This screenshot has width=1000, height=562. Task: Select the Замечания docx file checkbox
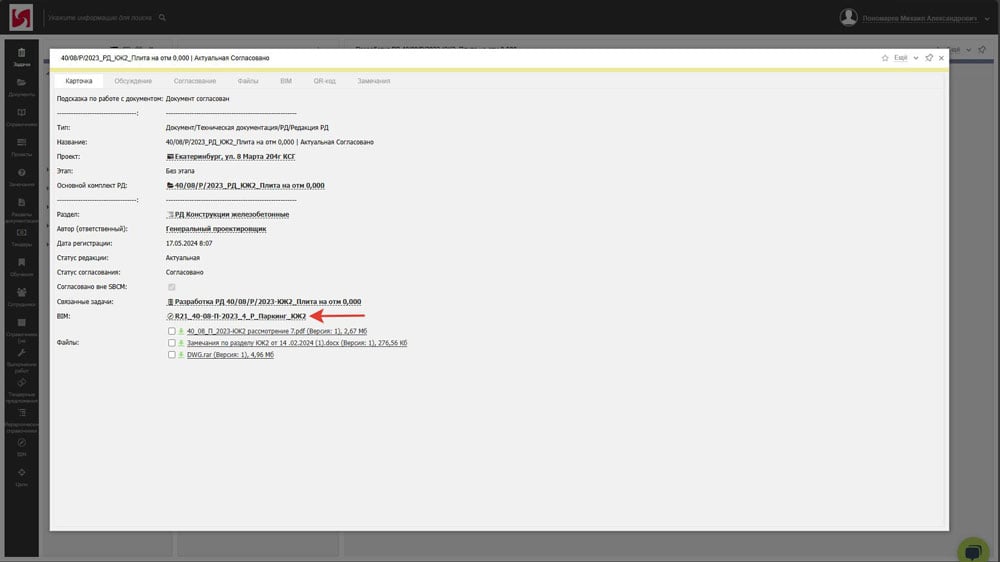point(171,342)
